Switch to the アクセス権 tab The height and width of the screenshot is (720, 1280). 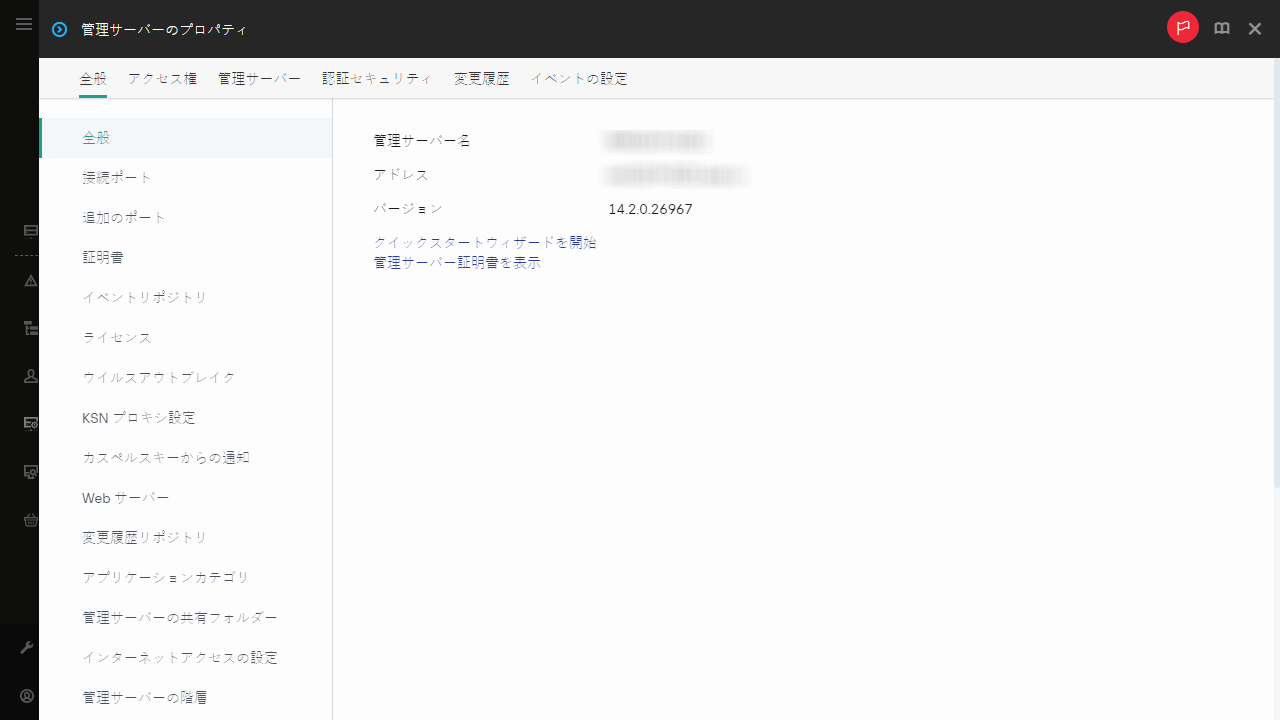coord(162,78)
